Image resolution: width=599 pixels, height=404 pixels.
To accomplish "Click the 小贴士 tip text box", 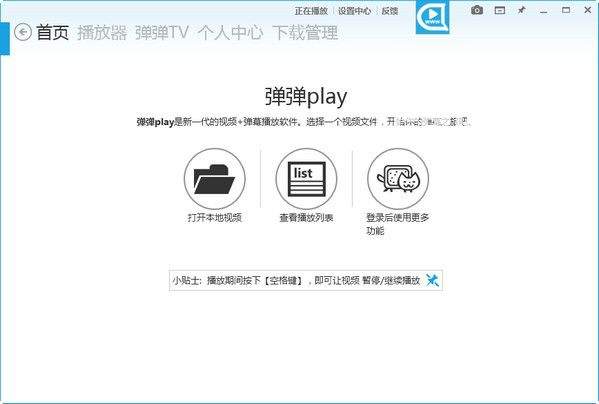I will coord(306,280).
